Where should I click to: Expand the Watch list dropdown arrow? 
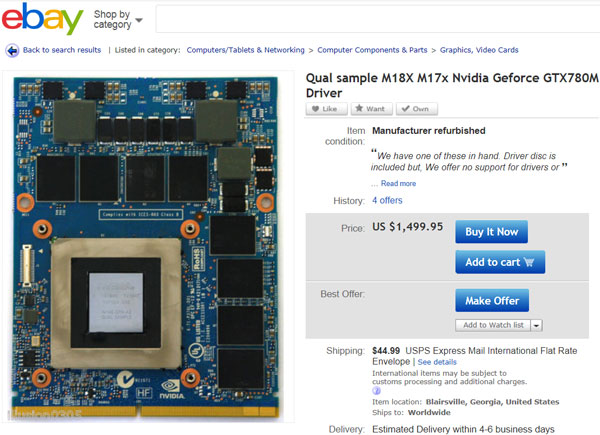(x=536, y=325)
